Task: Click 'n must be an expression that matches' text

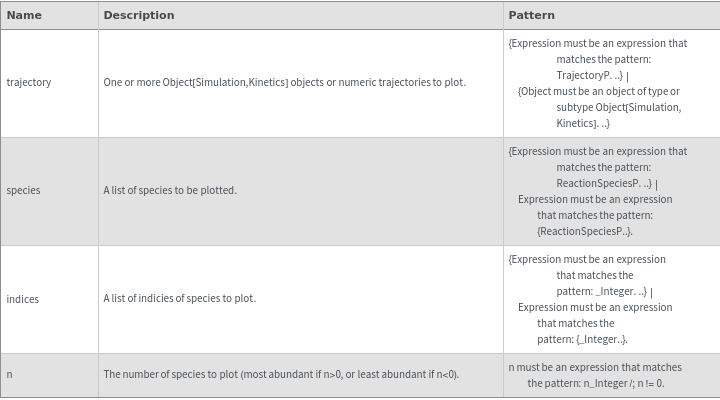Action: pyautogui.click(x=595, y=367)
